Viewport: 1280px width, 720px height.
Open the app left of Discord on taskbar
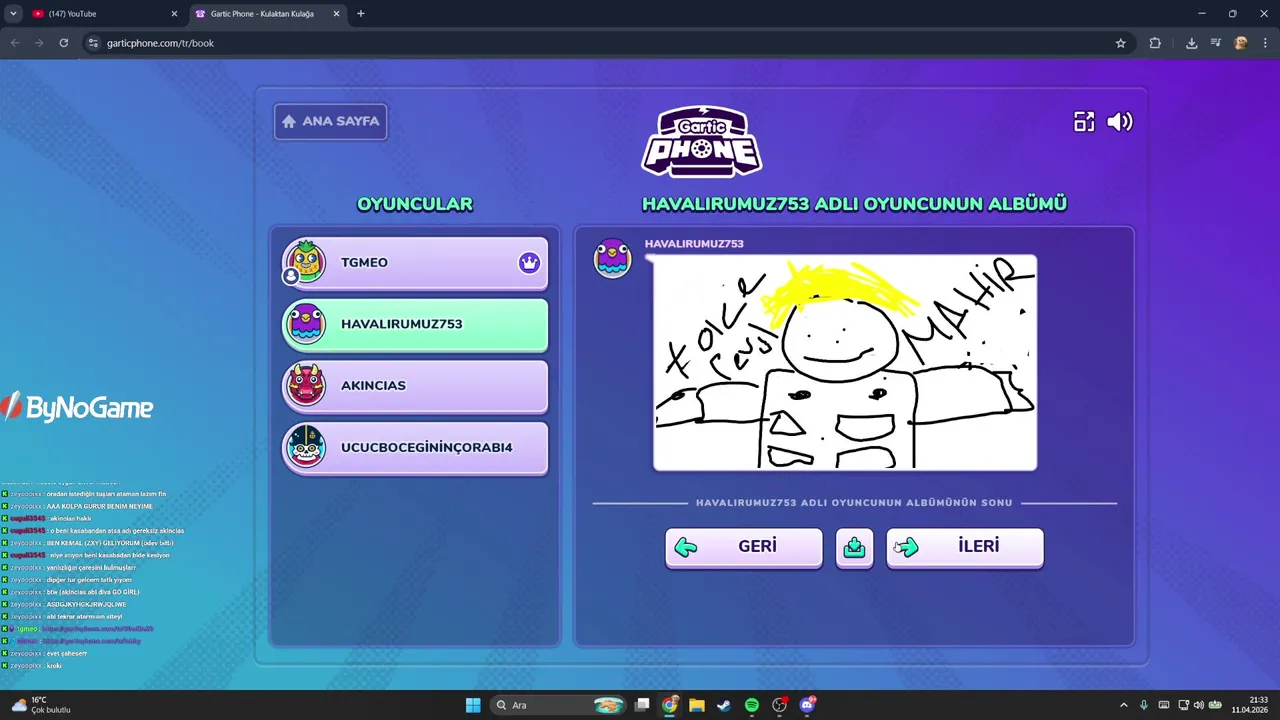[x=779, y=705]
